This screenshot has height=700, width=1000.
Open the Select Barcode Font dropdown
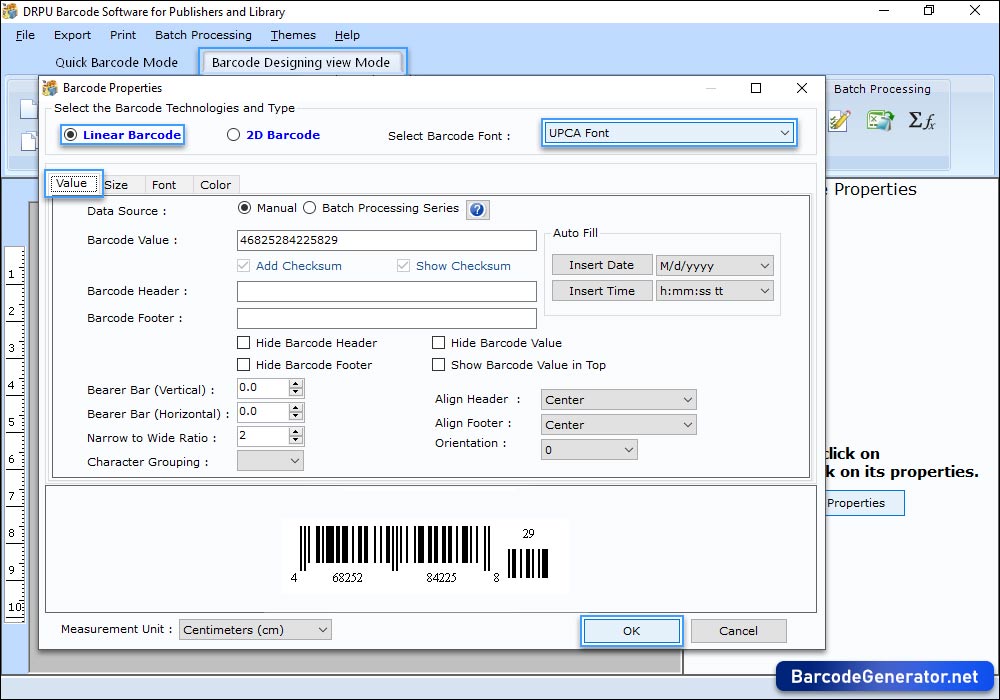[786, 131]
